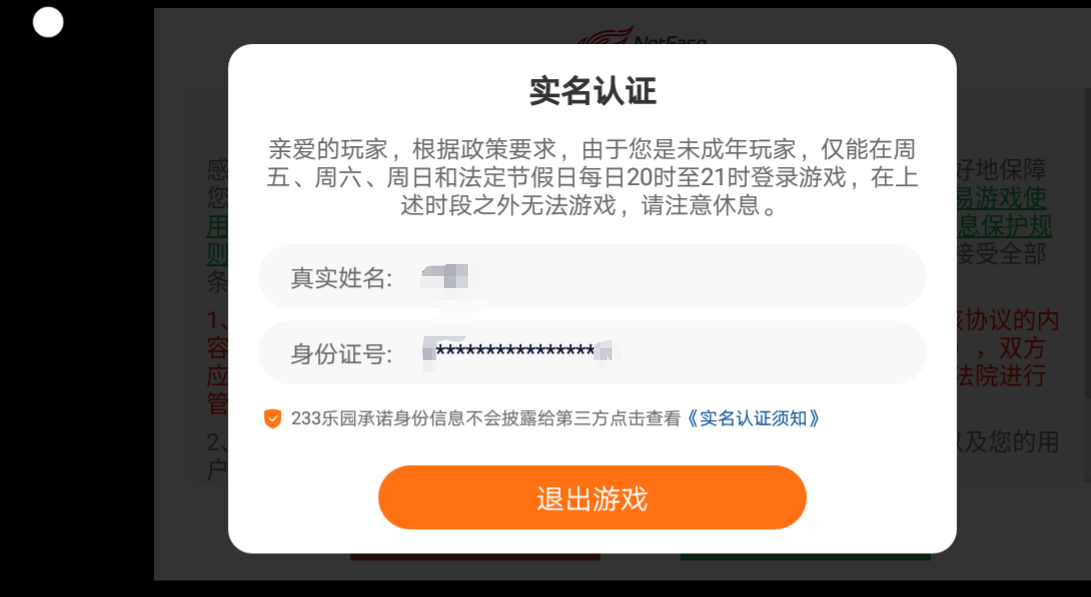Open the green 息保护规 link in background
Viewport: 1091px width, 597px height.
(1005, 225)
